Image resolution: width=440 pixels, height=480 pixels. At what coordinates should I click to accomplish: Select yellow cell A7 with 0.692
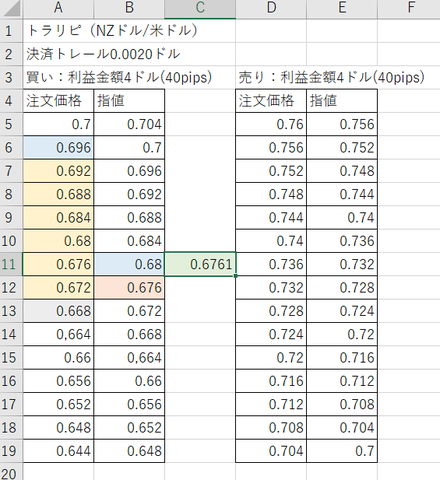point(58,171)
